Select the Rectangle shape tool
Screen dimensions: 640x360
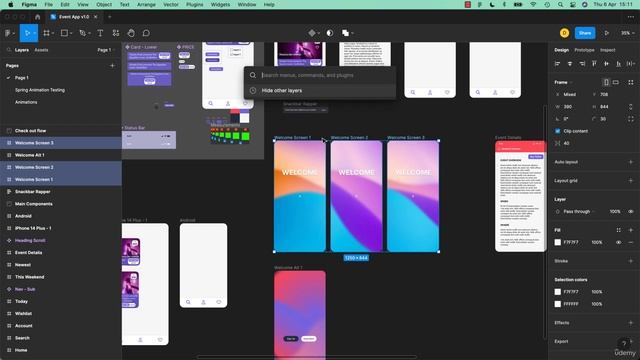click(64, 33)
